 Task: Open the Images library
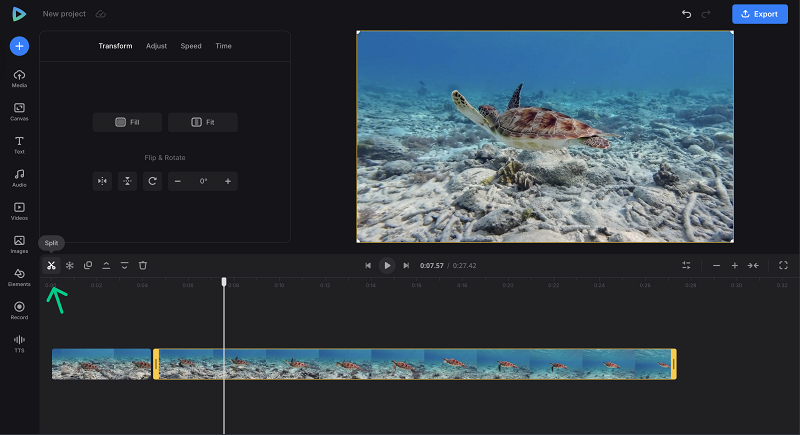pyautogui.click(x=19, y=244)
